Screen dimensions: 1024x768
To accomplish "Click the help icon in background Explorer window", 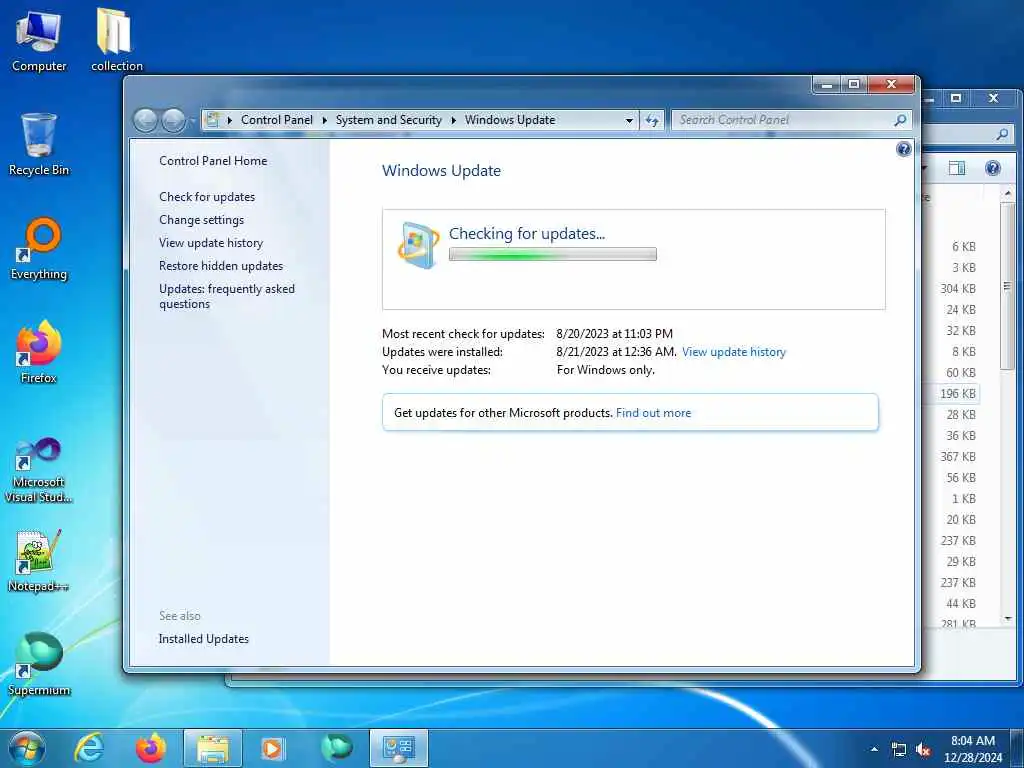I will pyautogui.click(x=993, y=168).
